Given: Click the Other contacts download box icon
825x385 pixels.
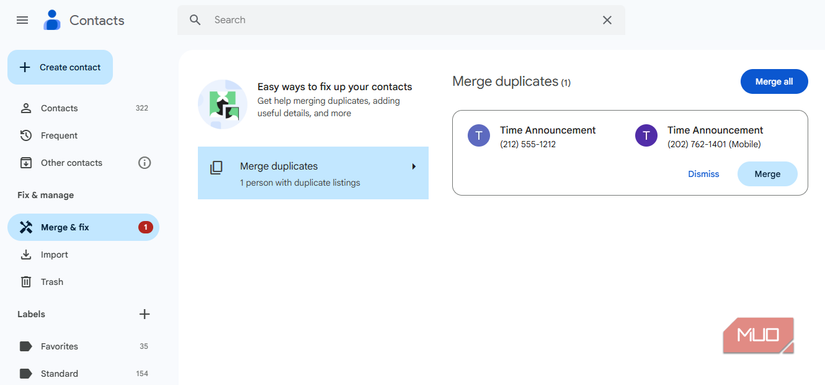Looking at the screenshot, I should click(26, 163).
